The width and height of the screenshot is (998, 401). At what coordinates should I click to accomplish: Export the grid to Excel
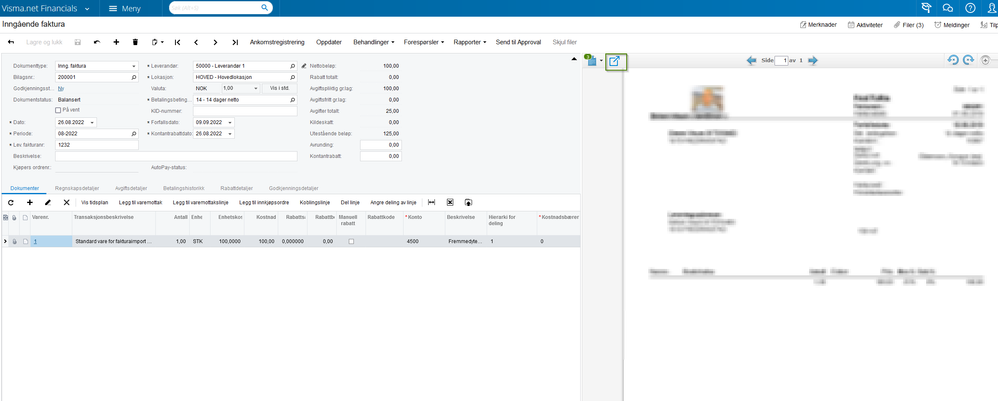(x=449, y=202)
